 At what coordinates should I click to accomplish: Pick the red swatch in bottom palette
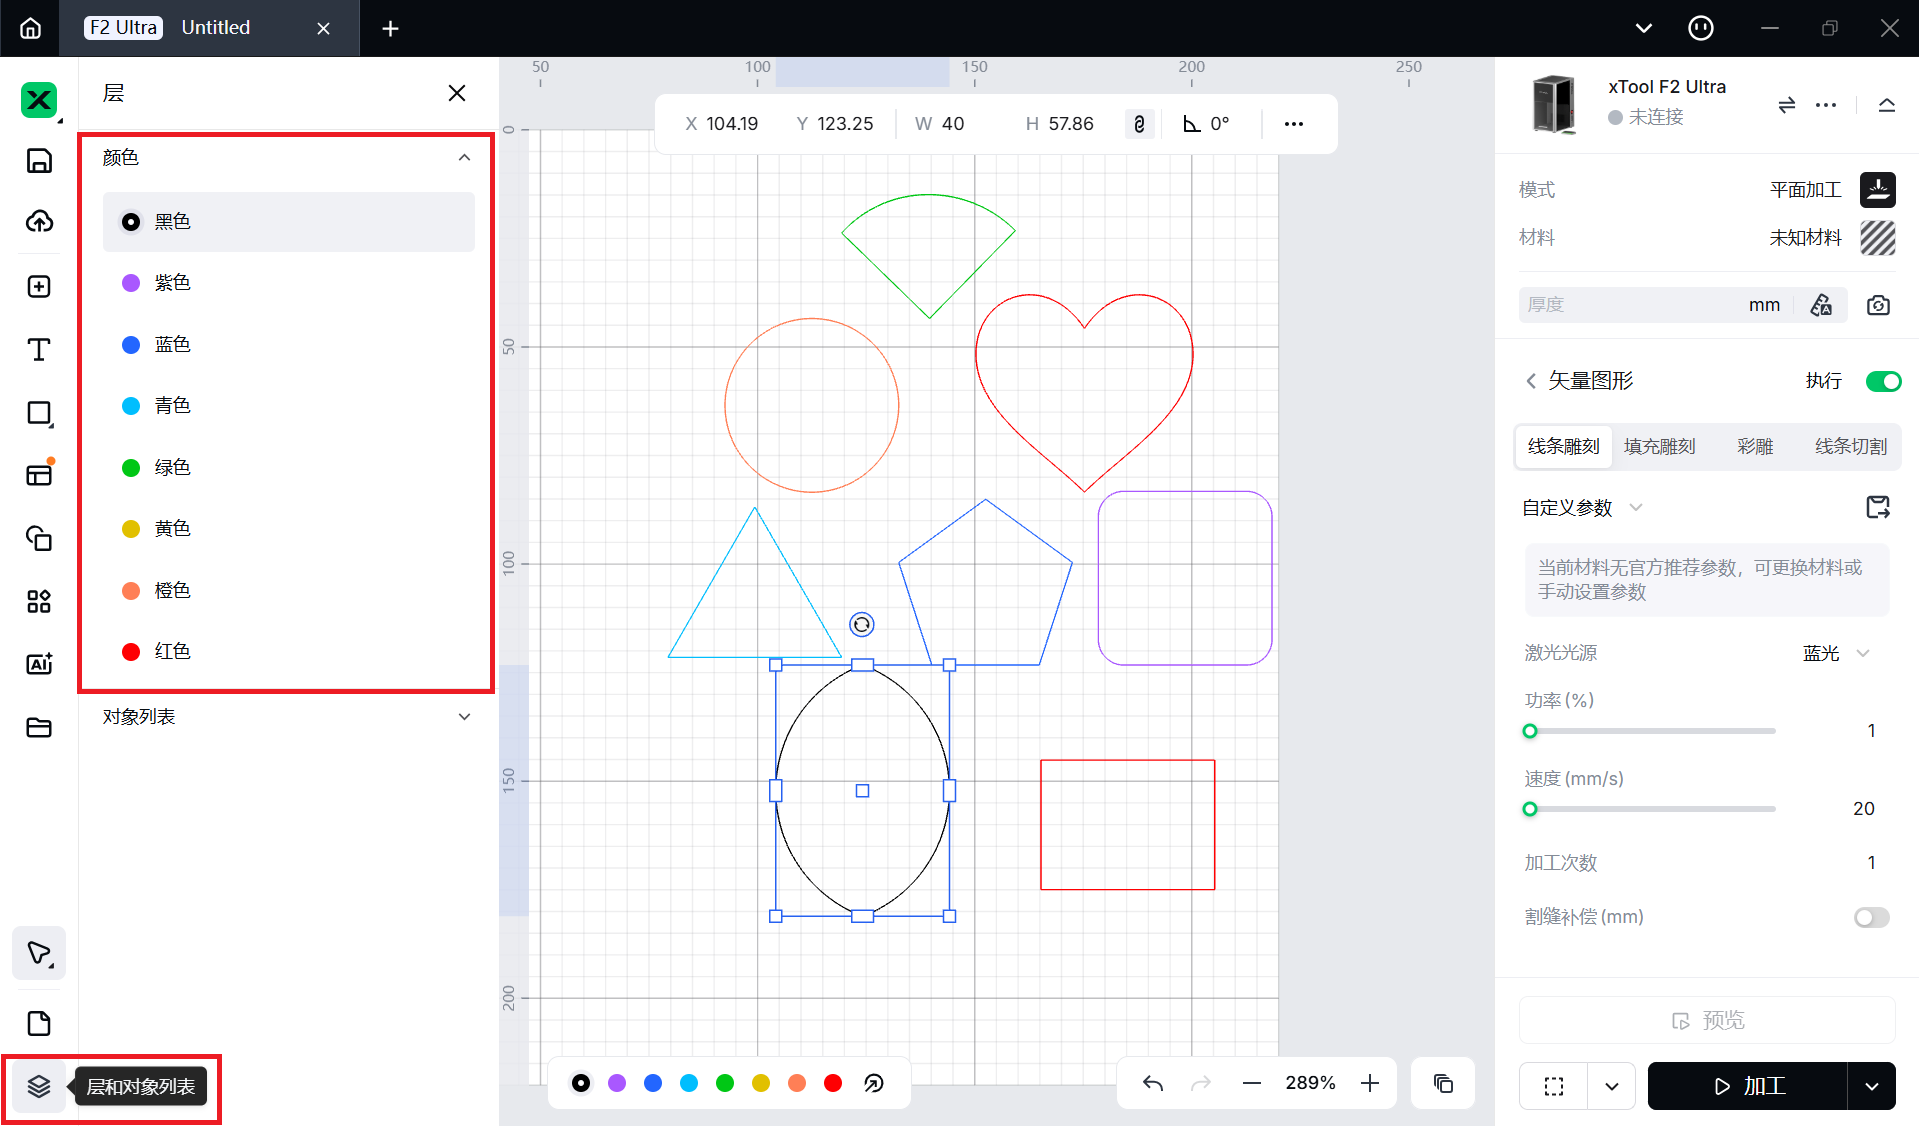[833, 1083]
